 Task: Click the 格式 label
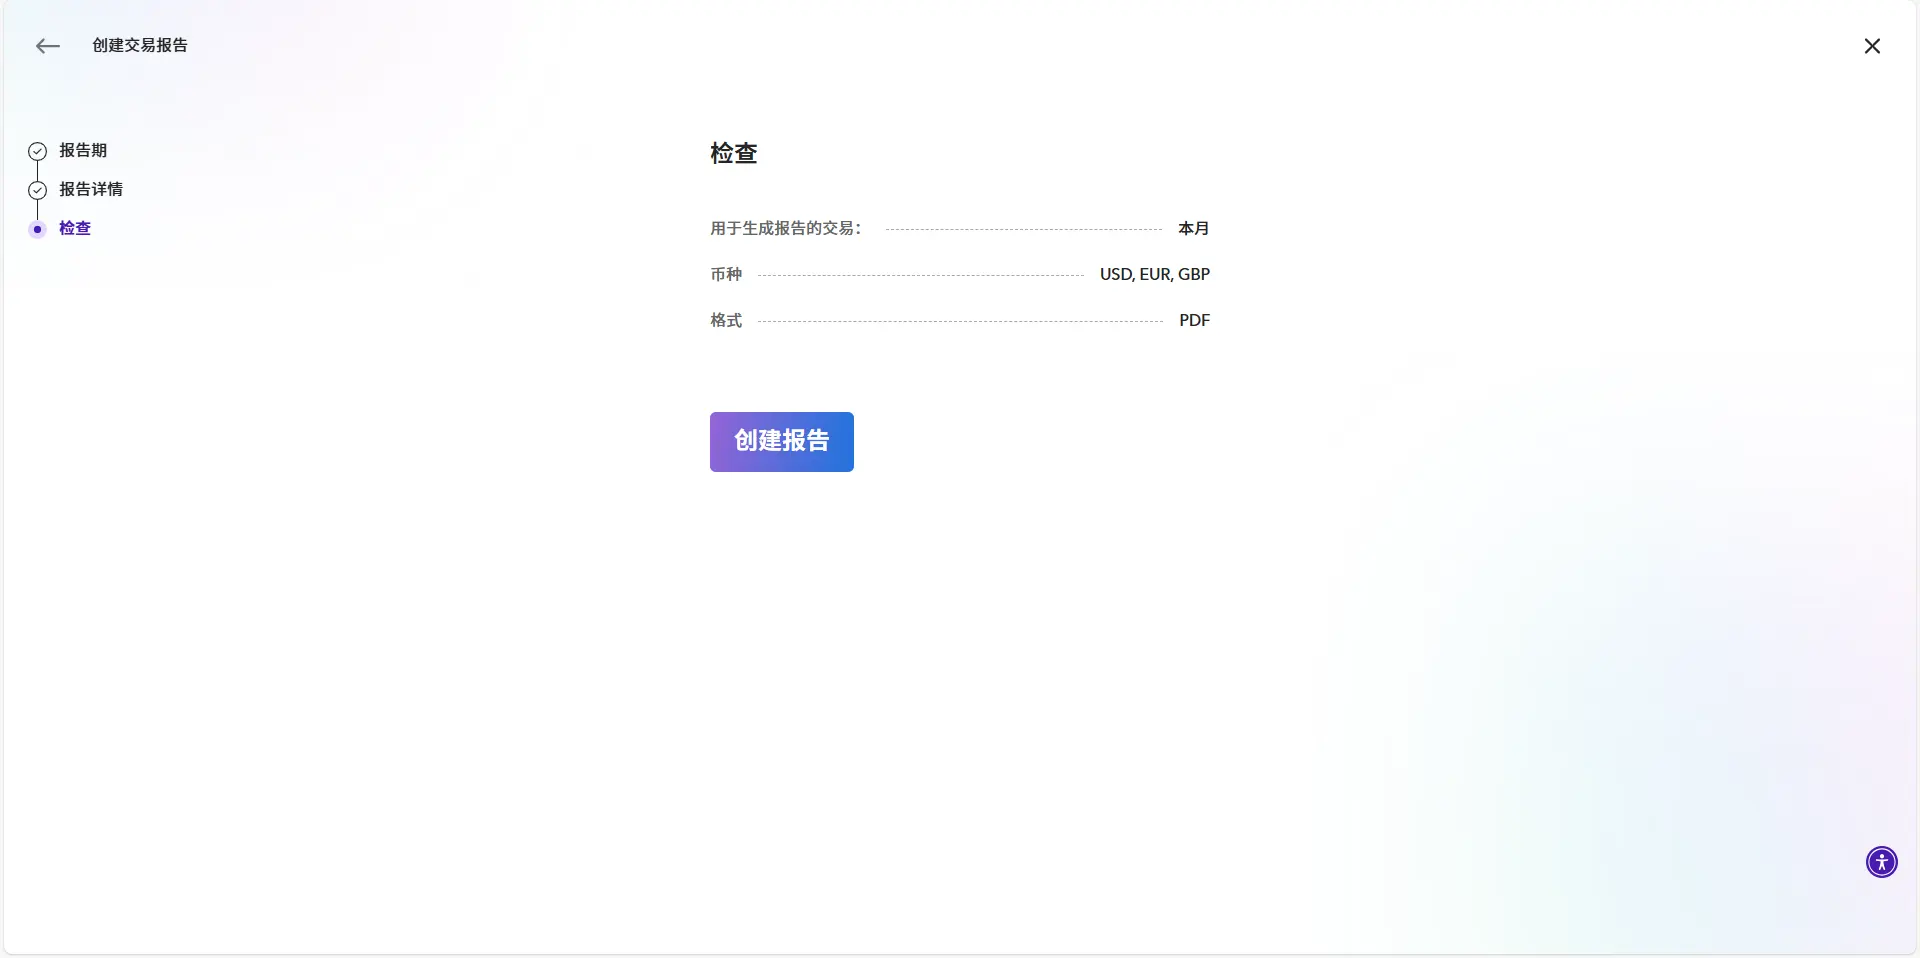pos(726,320)
